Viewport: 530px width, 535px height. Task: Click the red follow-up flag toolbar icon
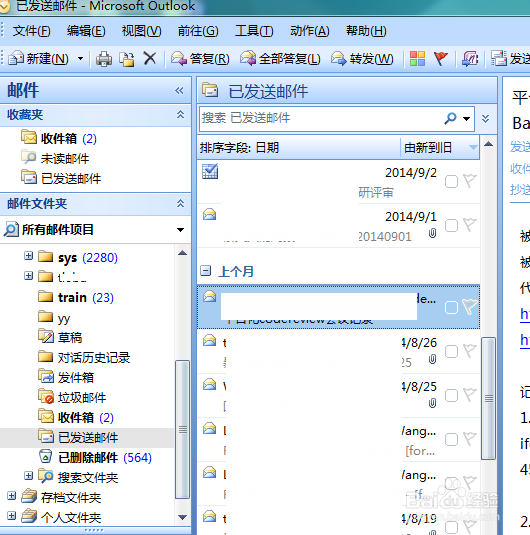coord(440,59)
